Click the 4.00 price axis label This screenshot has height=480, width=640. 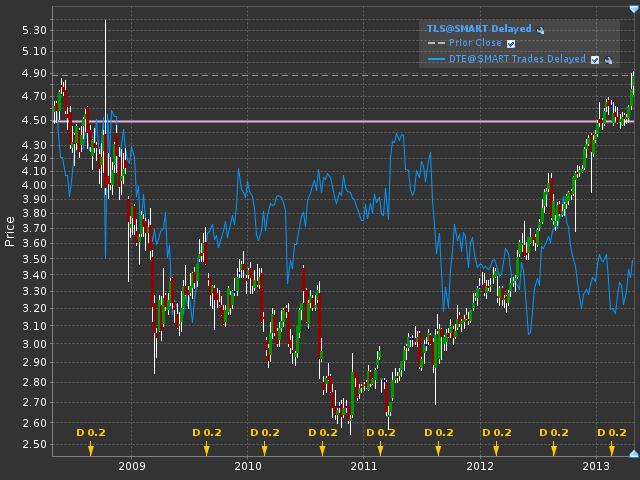click(34, 185)
